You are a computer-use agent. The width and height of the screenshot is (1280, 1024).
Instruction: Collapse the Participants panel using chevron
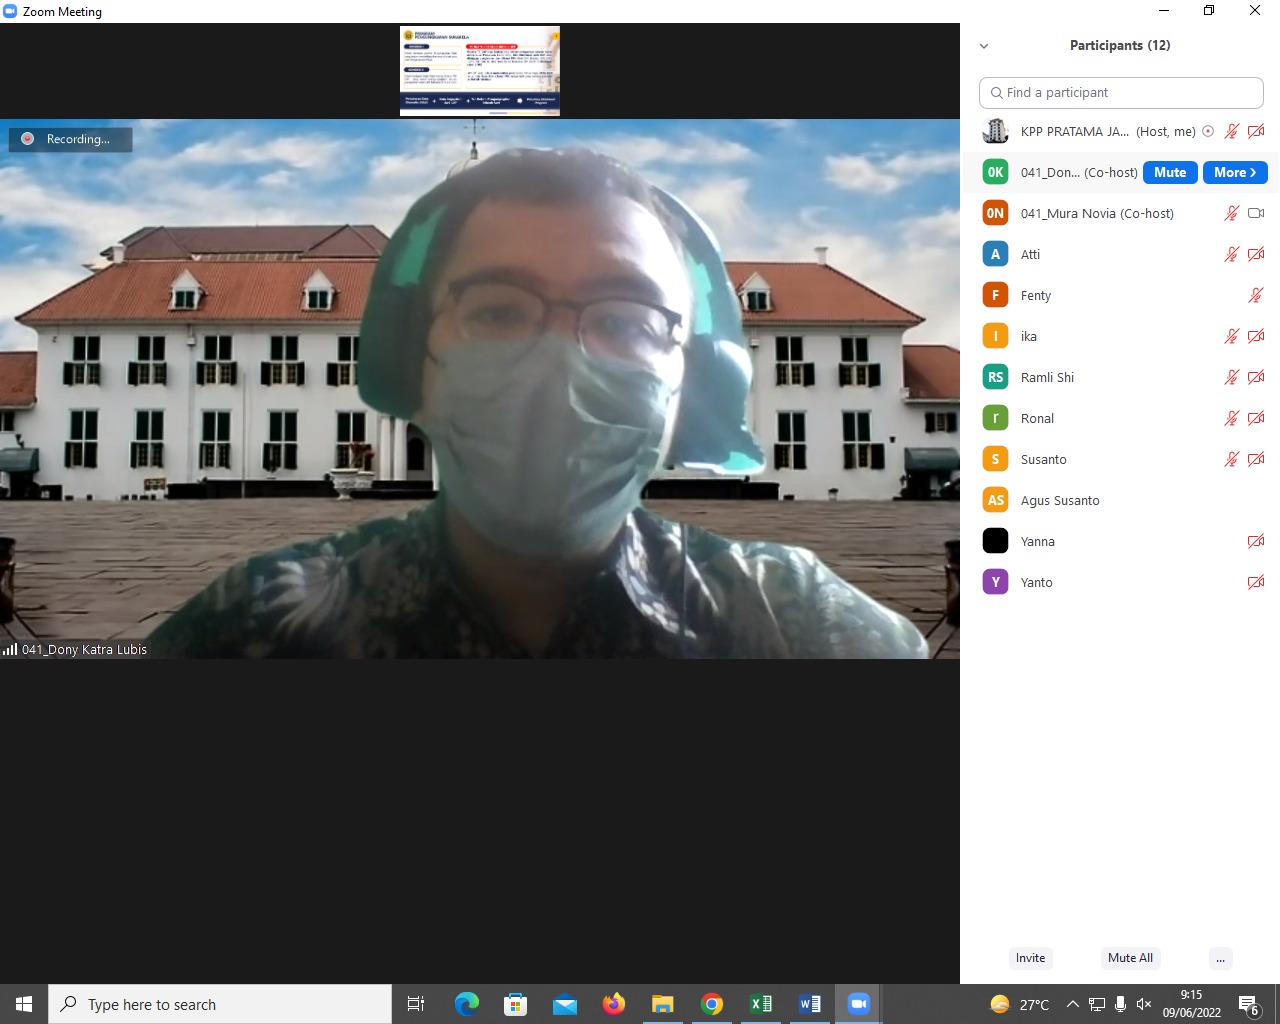[x=984, y=46]
